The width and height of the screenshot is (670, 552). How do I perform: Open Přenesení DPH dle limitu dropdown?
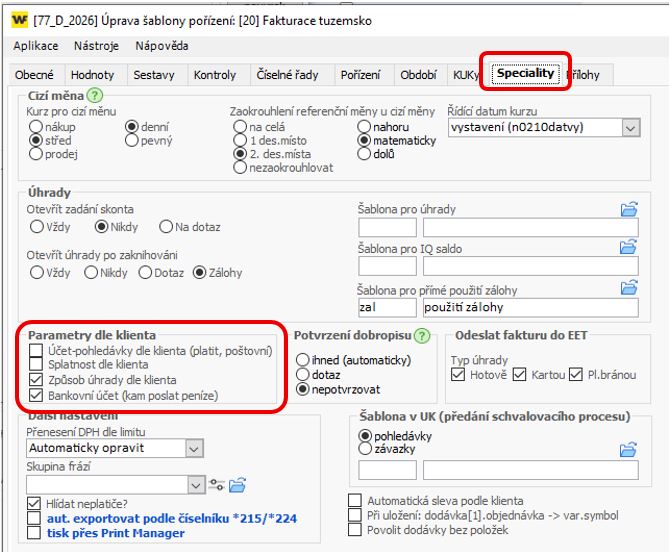click(194, 449)
